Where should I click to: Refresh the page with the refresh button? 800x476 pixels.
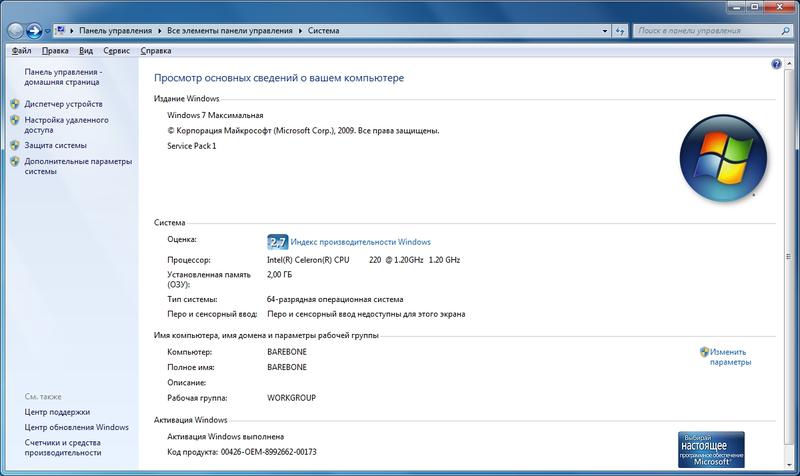[x=619, y=31]
